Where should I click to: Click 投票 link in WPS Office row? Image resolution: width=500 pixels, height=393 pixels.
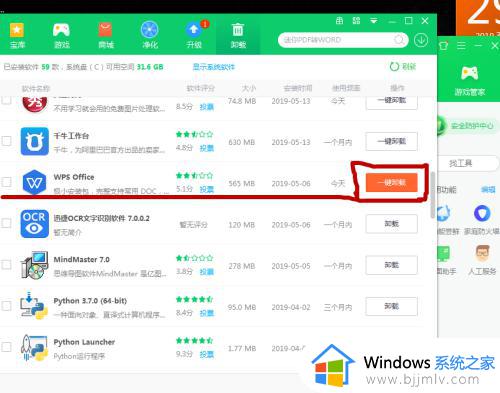(x=207, y=189)
